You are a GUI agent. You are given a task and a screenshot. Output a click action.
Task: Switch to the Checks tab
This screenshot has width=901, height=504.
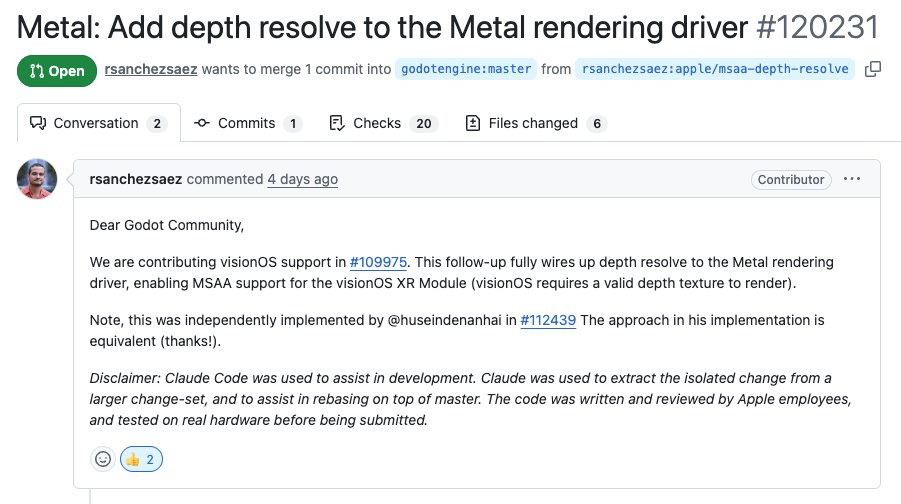383,123
